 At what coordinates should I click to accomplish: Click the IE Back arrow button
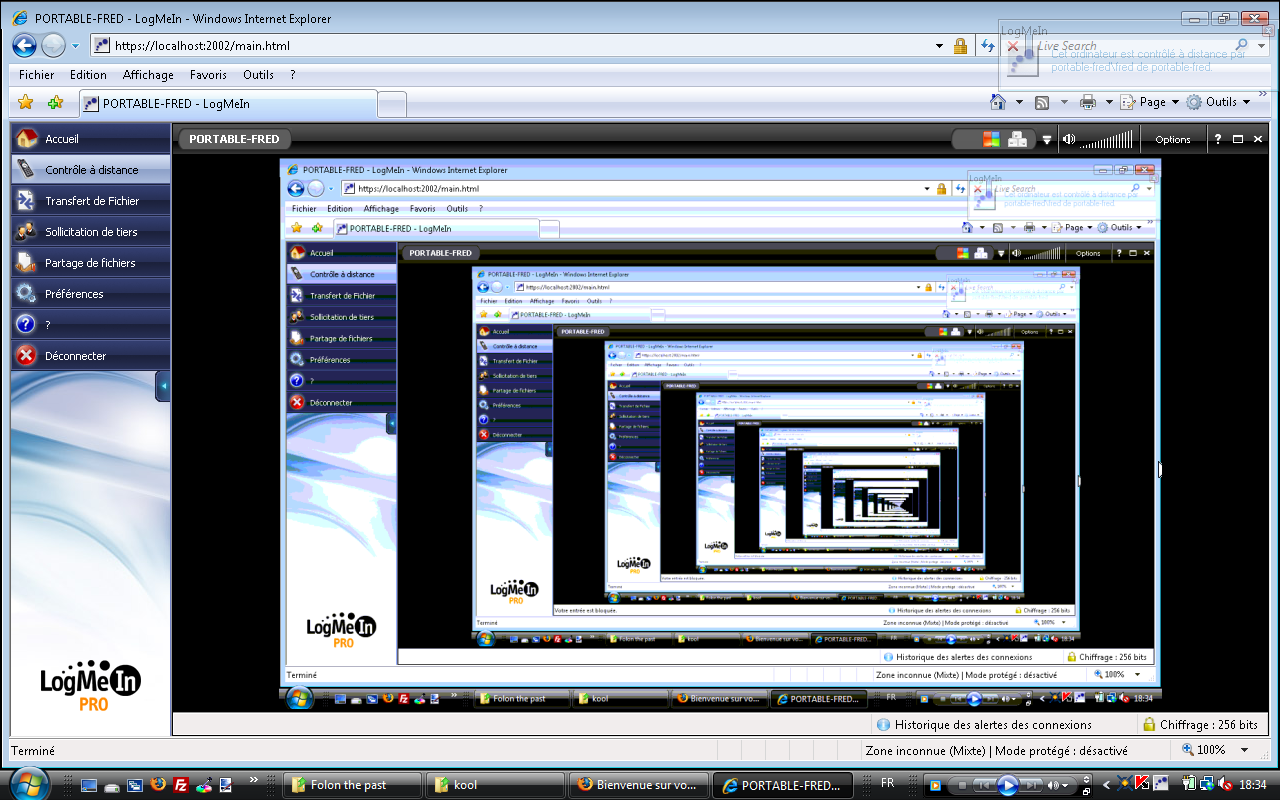coord(24,45)
